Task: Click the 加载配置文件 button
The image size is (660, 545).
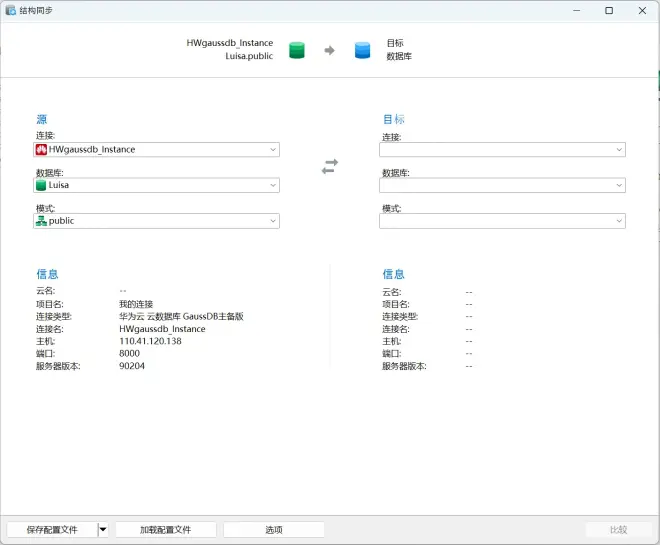Action: 165,529
